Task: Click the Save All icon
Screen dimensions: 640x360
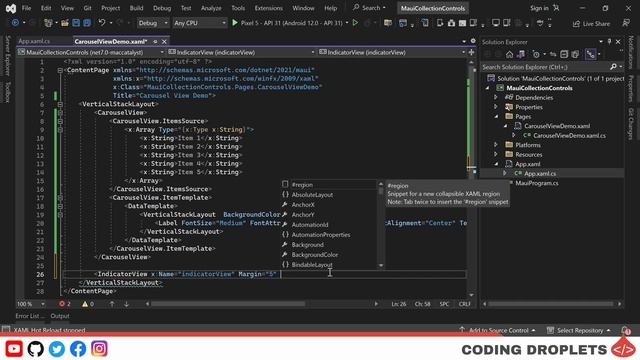Action: click(x=87, y=23)
